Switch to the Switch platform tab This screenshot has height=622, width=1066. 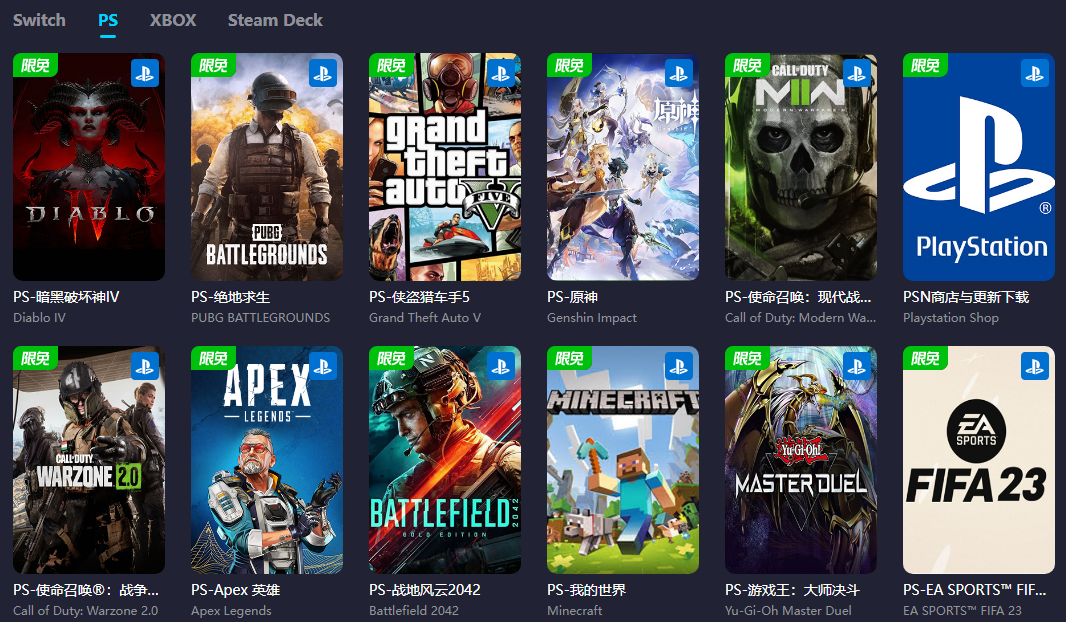click(39, 20)
